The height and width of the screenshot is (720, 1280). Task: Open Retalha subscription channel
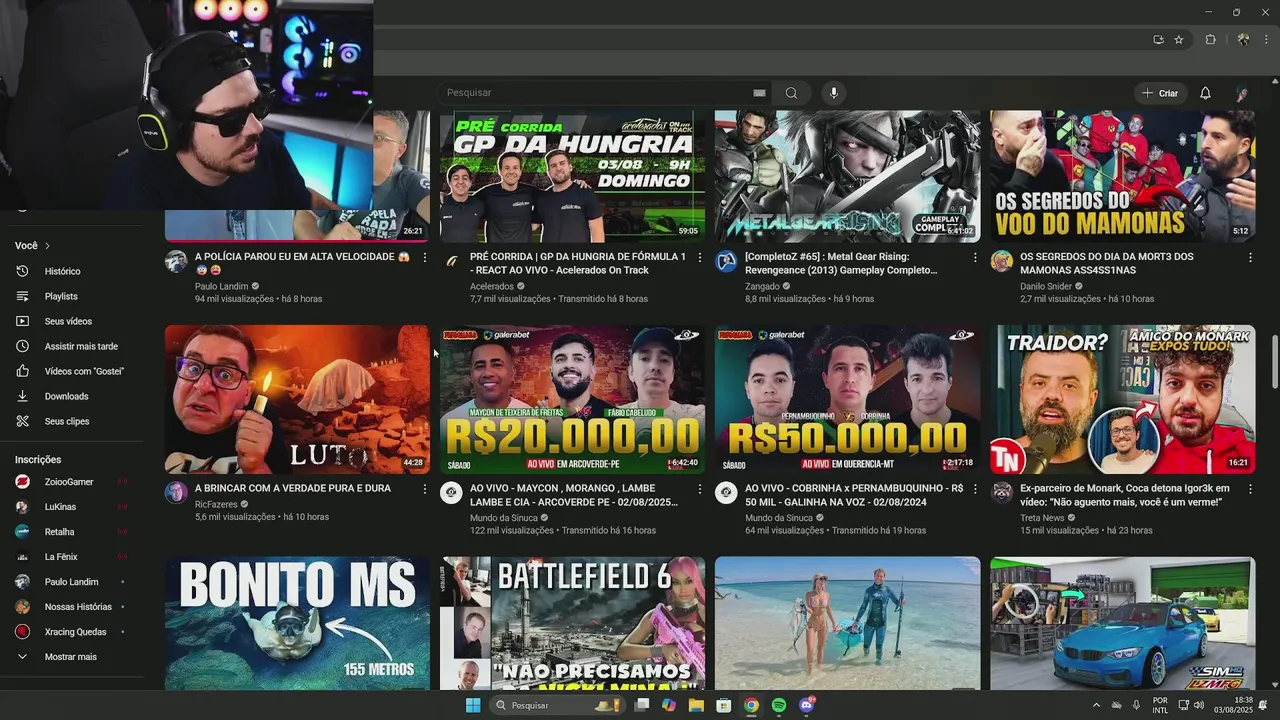pos(72,532)
